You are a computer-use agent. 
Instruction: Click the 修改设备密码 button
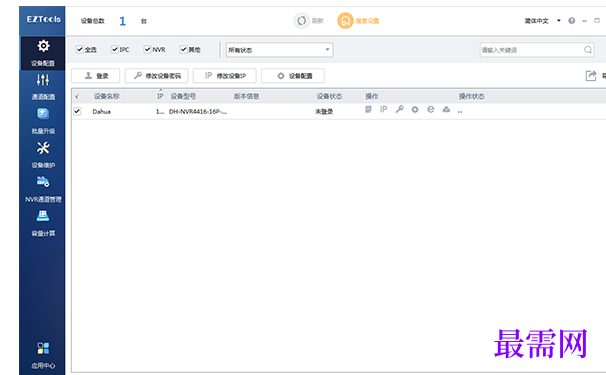(157, 76)
